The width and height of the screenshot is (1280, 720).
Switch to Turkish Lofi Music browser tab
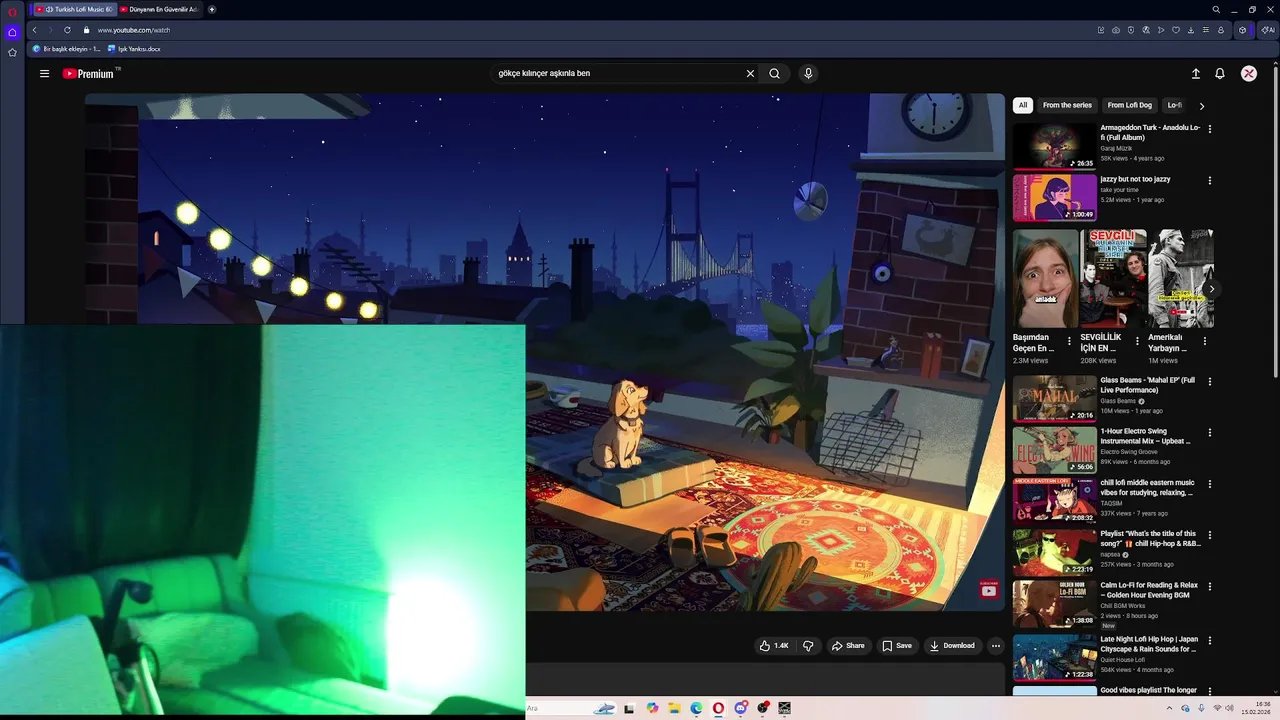(x=73, y=9)
